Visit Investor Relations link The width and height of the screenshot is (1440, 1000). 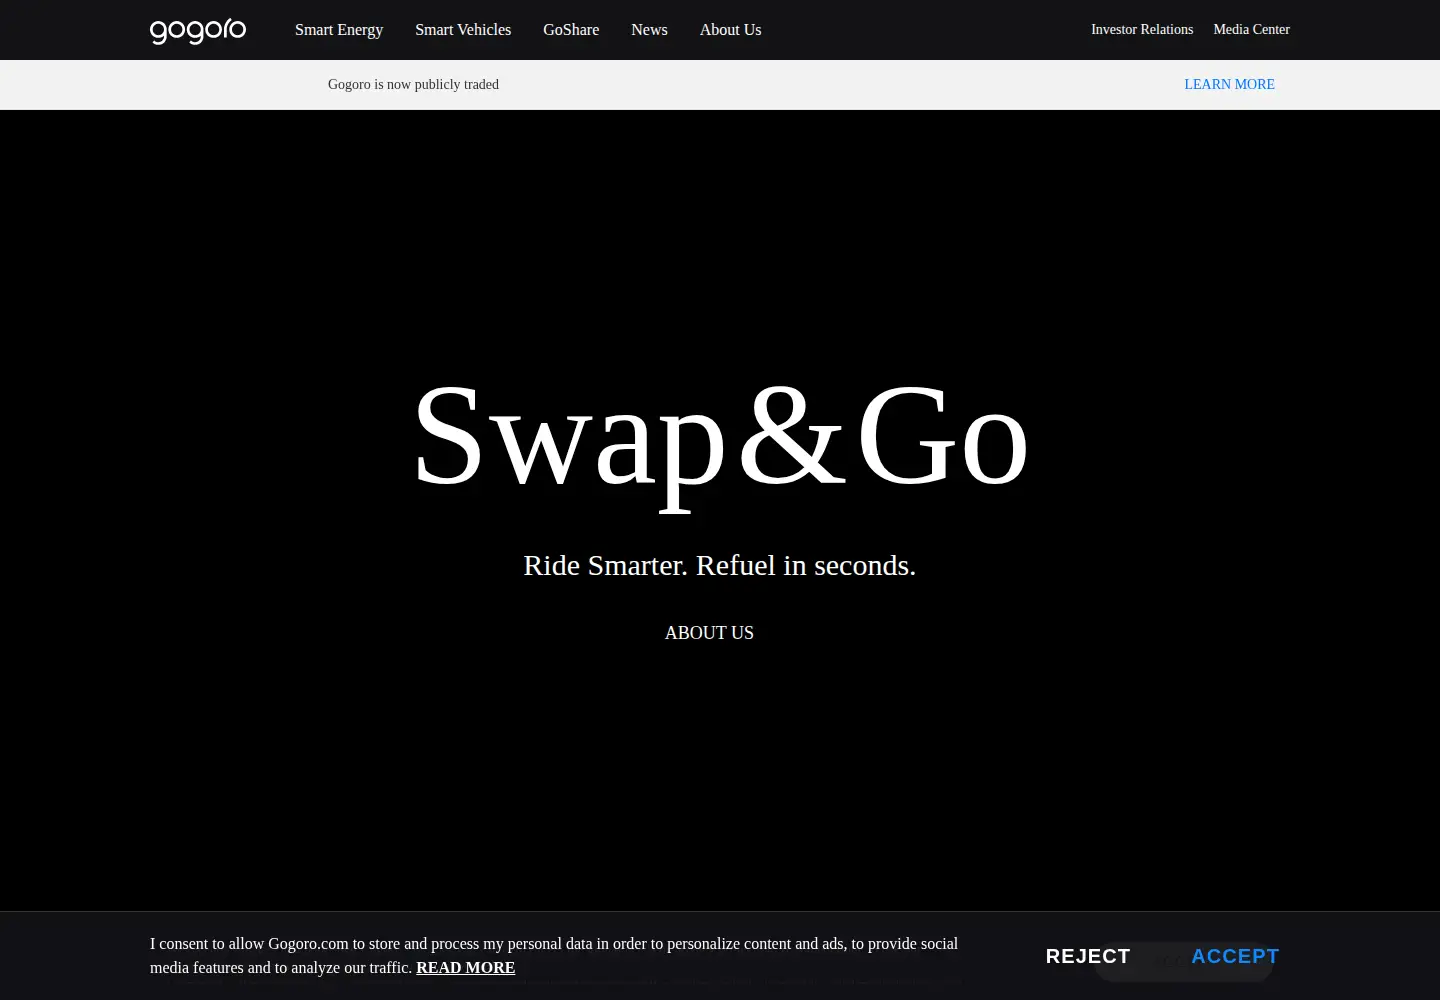1142,30
